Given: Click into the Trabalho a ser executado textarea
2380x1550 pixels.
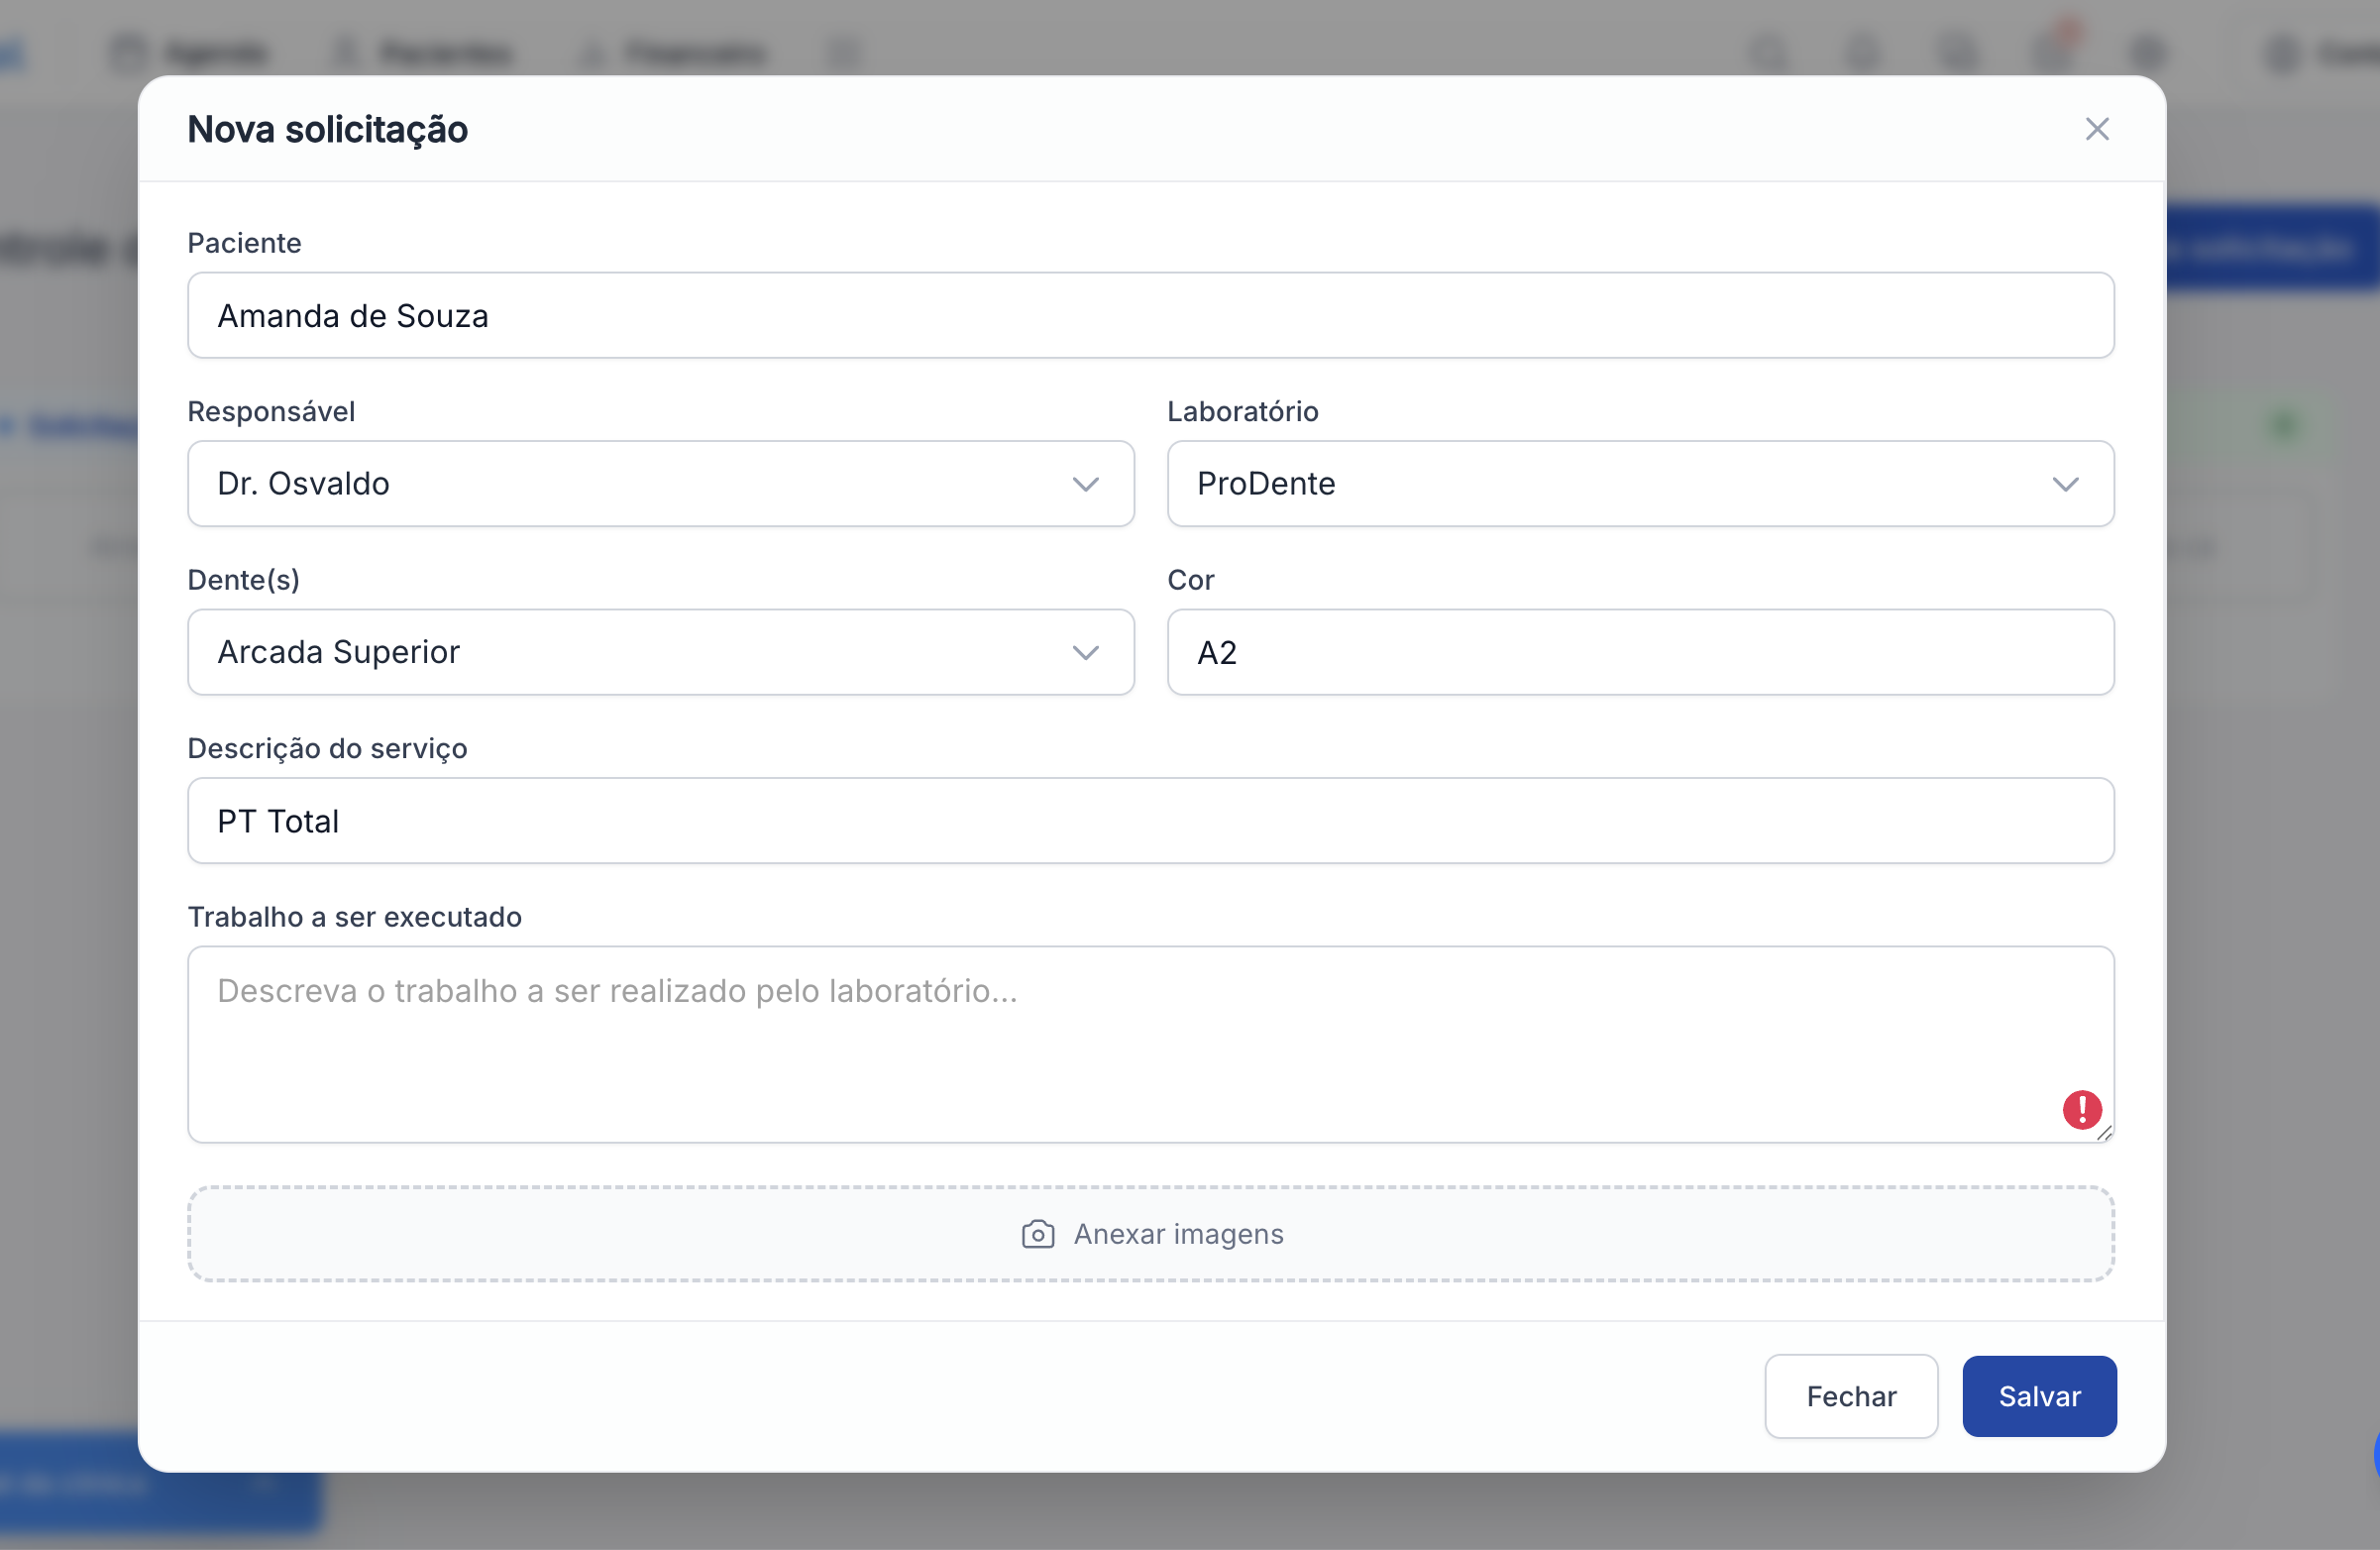Looking at the screenshot, I should (1100, 1045).
